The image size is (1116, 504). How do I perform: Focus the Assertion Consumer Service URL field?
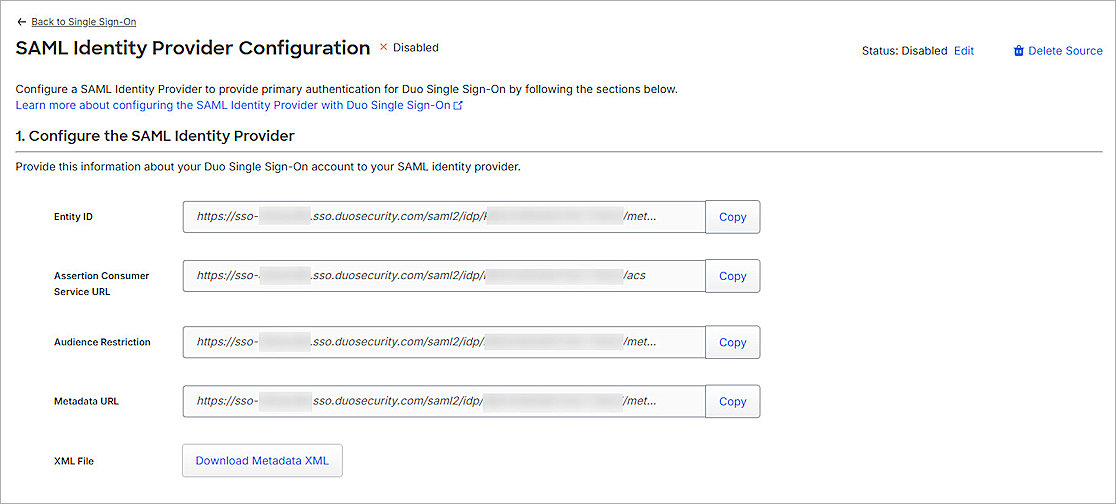[443, 276]
